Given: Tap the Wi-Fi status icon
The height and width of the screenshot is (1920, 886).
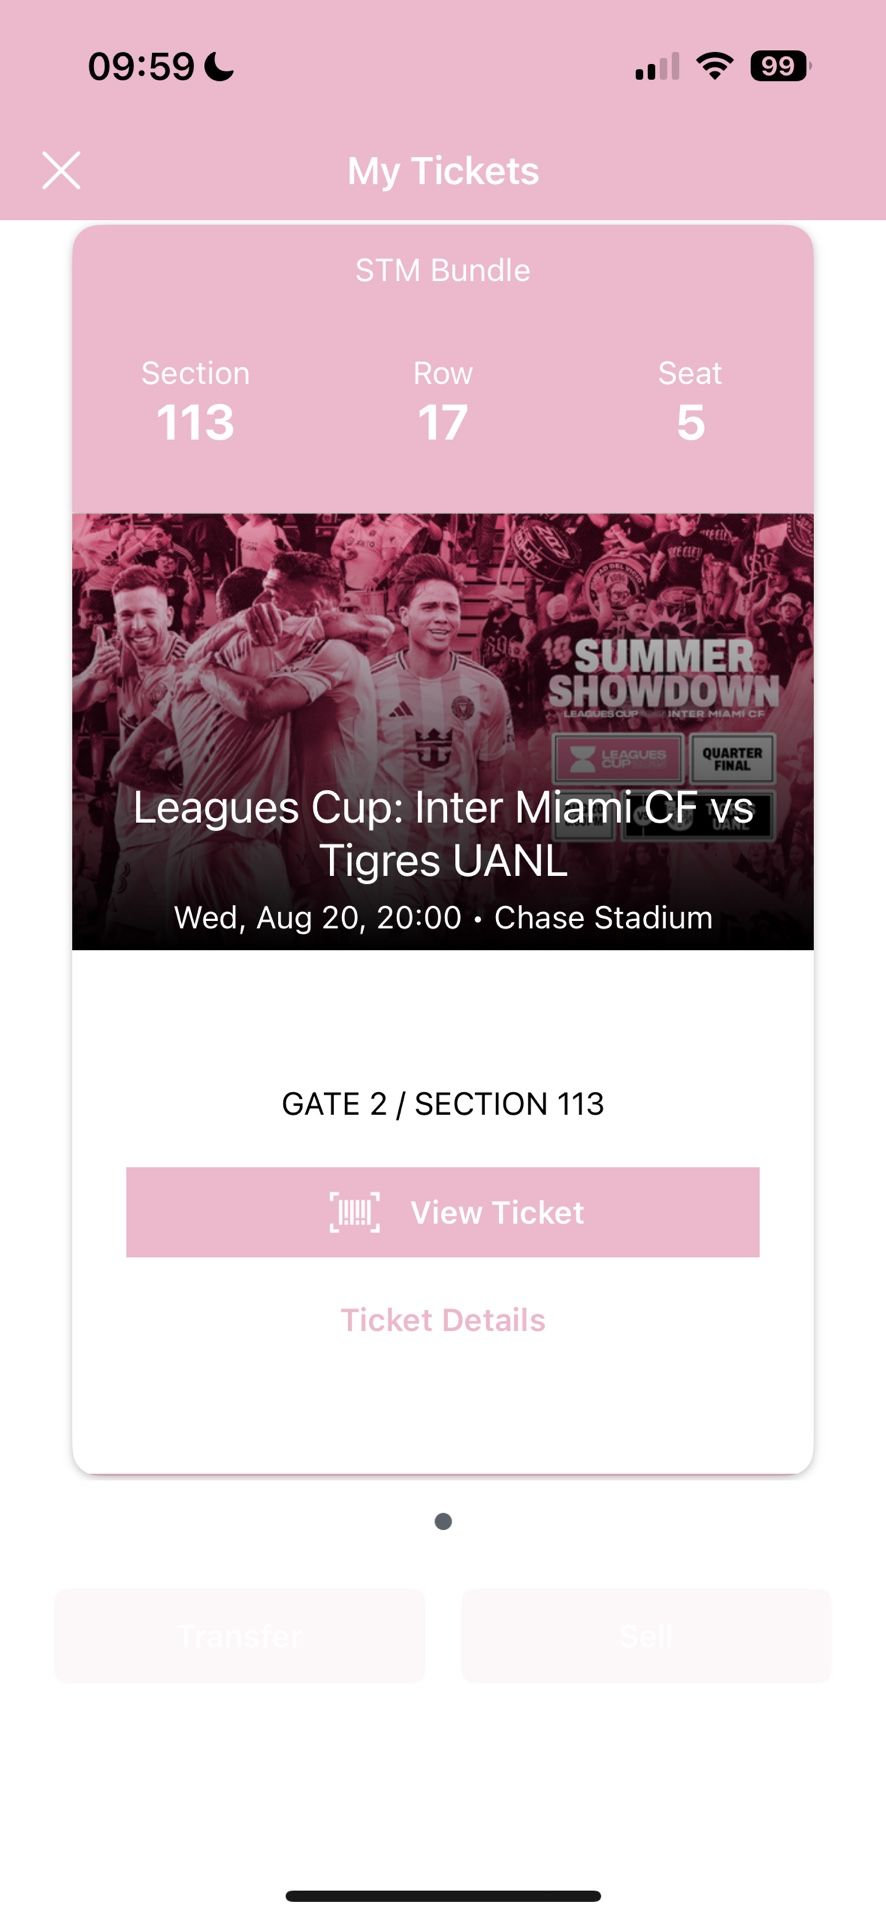Looking at the screenshot, I should click(x=714, y=66).
